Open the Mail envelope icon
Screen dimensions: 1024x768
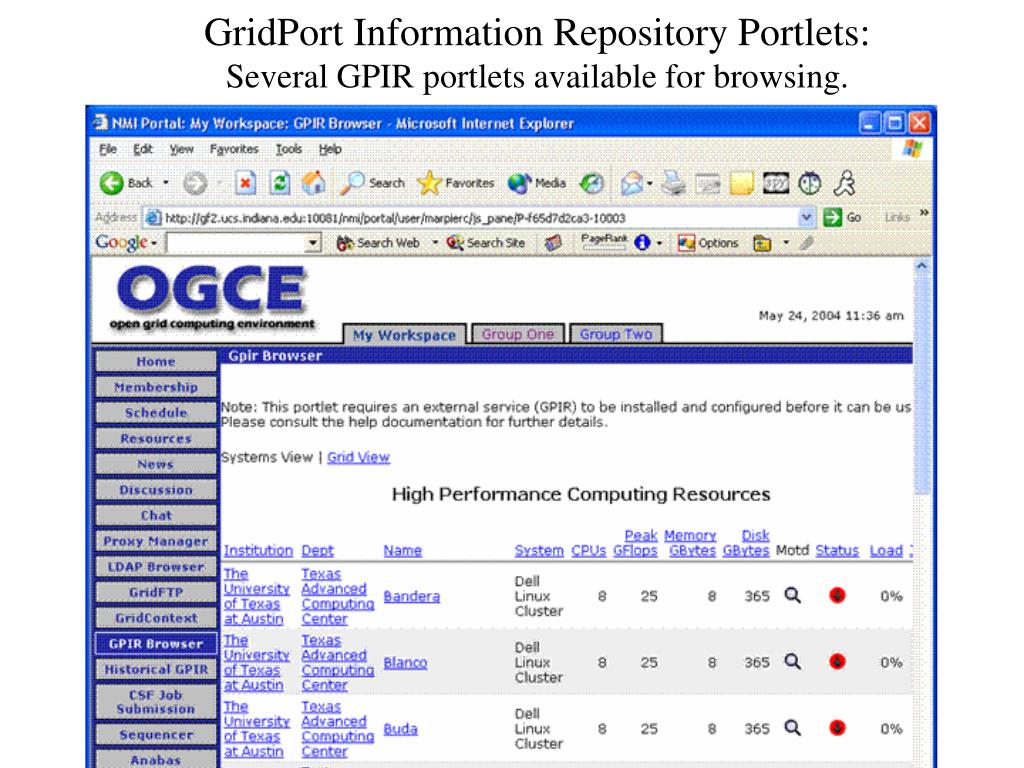pos(632,184)
